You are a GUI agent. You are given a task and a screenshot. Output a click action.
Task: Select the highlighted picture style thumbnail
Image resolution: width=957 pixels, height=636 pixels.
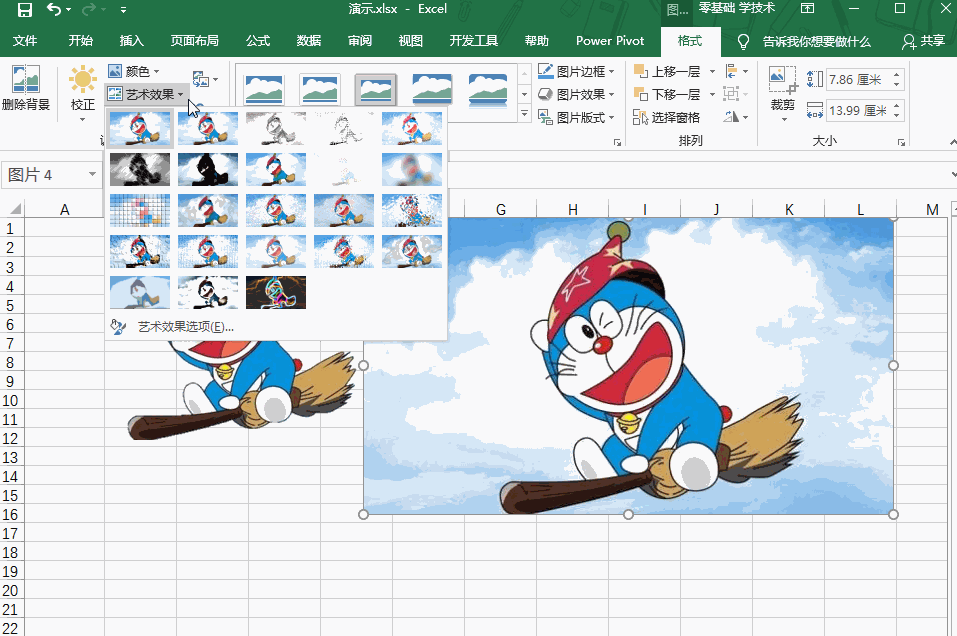pyautogui.click(x=375, y=89)
